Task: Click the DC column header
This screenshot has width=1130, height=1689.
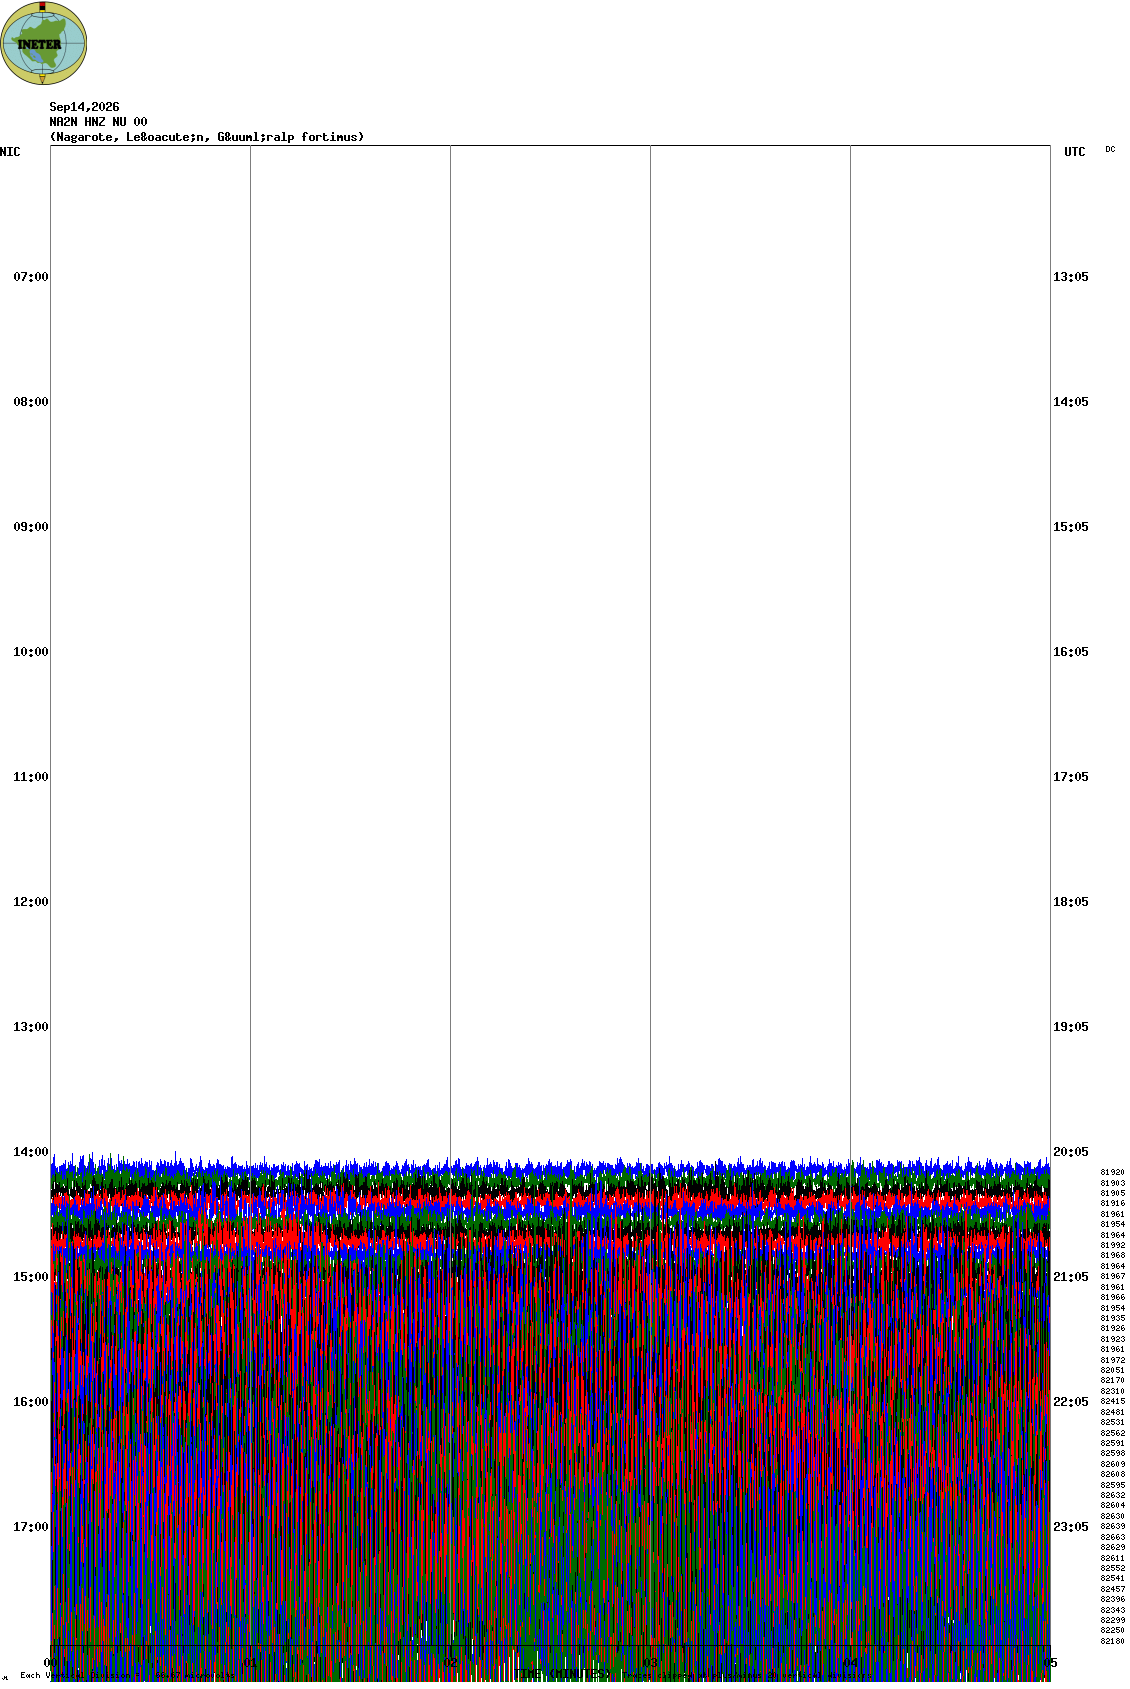Action: click(1110, 149)
